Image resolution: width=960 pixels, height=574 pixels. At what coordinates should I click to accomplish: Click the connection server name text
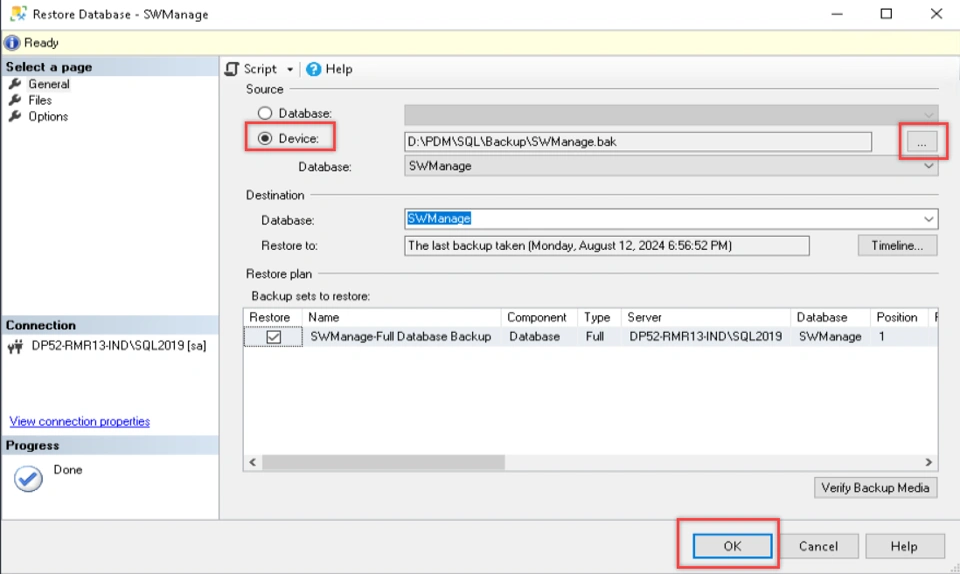[x=119, y=346]
